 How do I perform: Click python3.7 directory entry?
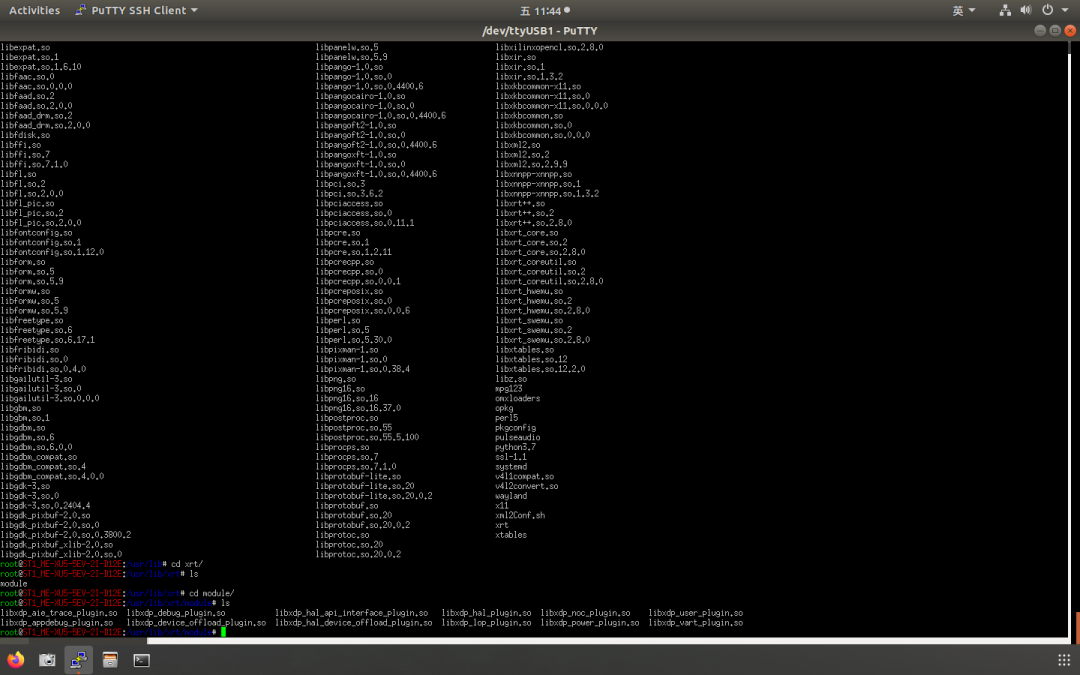click(x=516, y=447)
